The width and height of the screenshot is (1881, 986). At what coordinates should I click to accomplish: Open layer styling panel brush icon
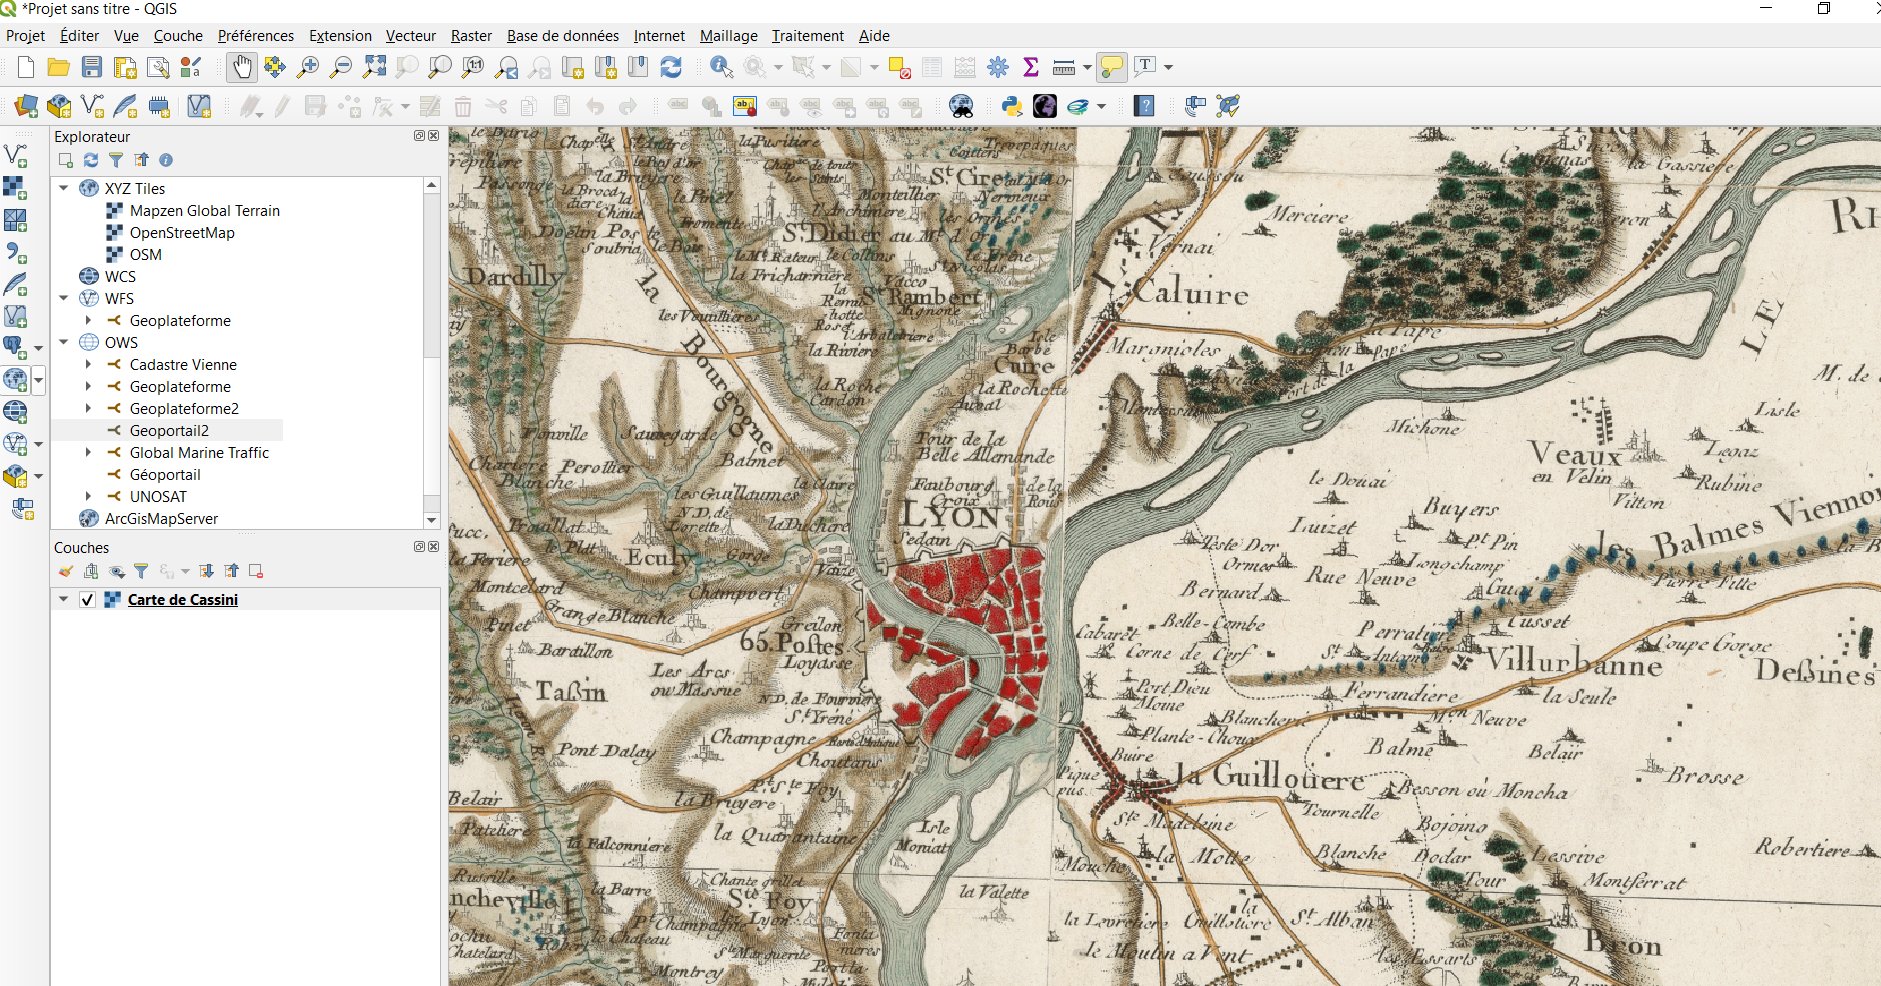[x=66, y=571]
